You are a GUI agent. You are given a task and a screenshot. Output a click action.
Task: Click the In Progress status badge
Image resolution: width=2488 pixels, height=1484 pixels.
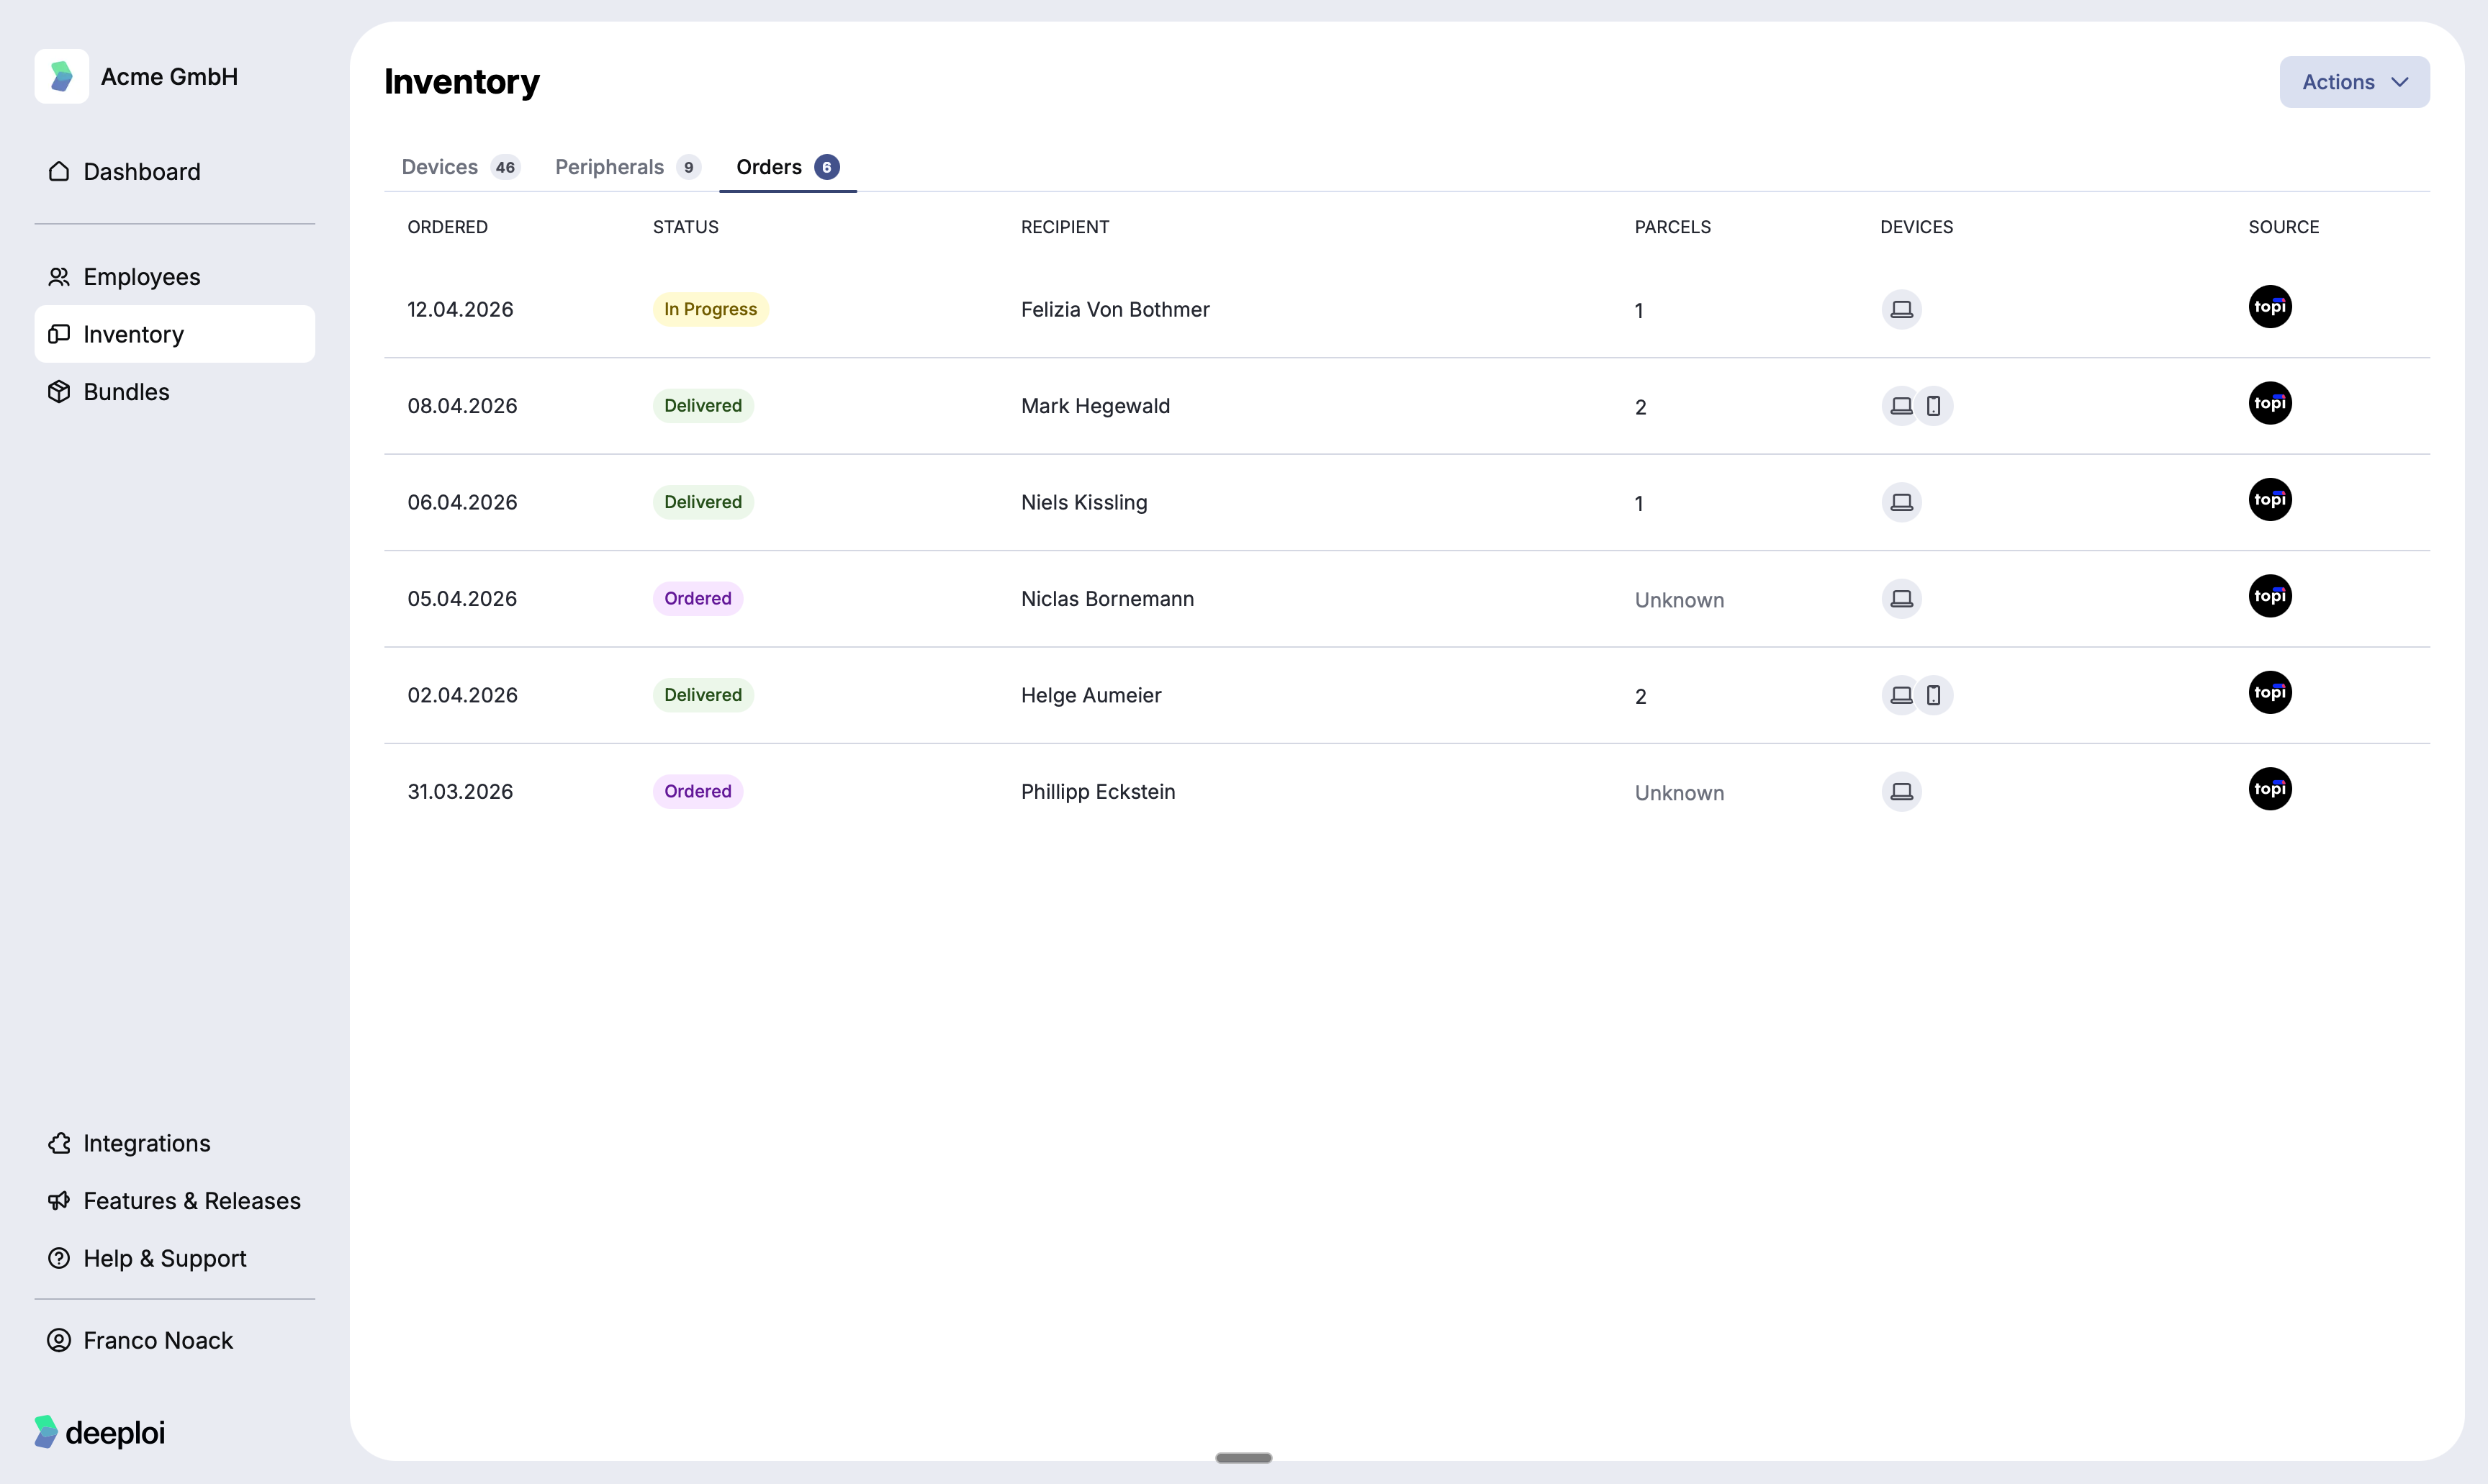tap(710, 309)
